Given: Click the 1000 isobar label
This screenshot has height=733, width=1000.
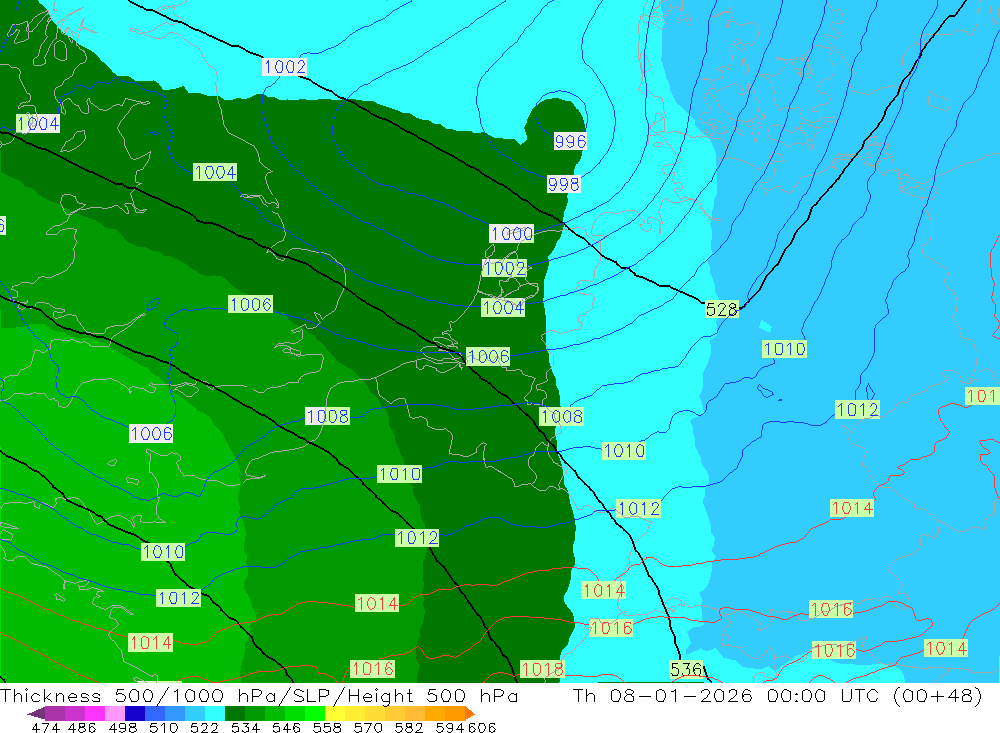Looking at the screenshot, I should pos(511,233).
